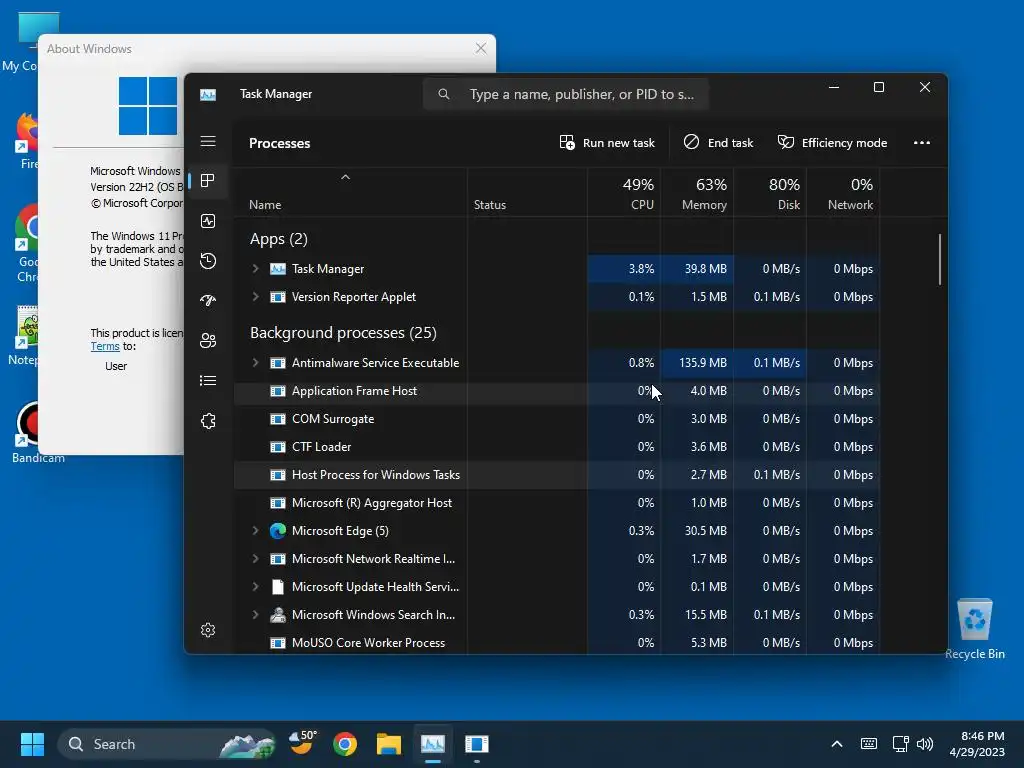Open clock showing 8:46 PM
Viewport: 1024px width, 768px height.
tap(977, 744)
